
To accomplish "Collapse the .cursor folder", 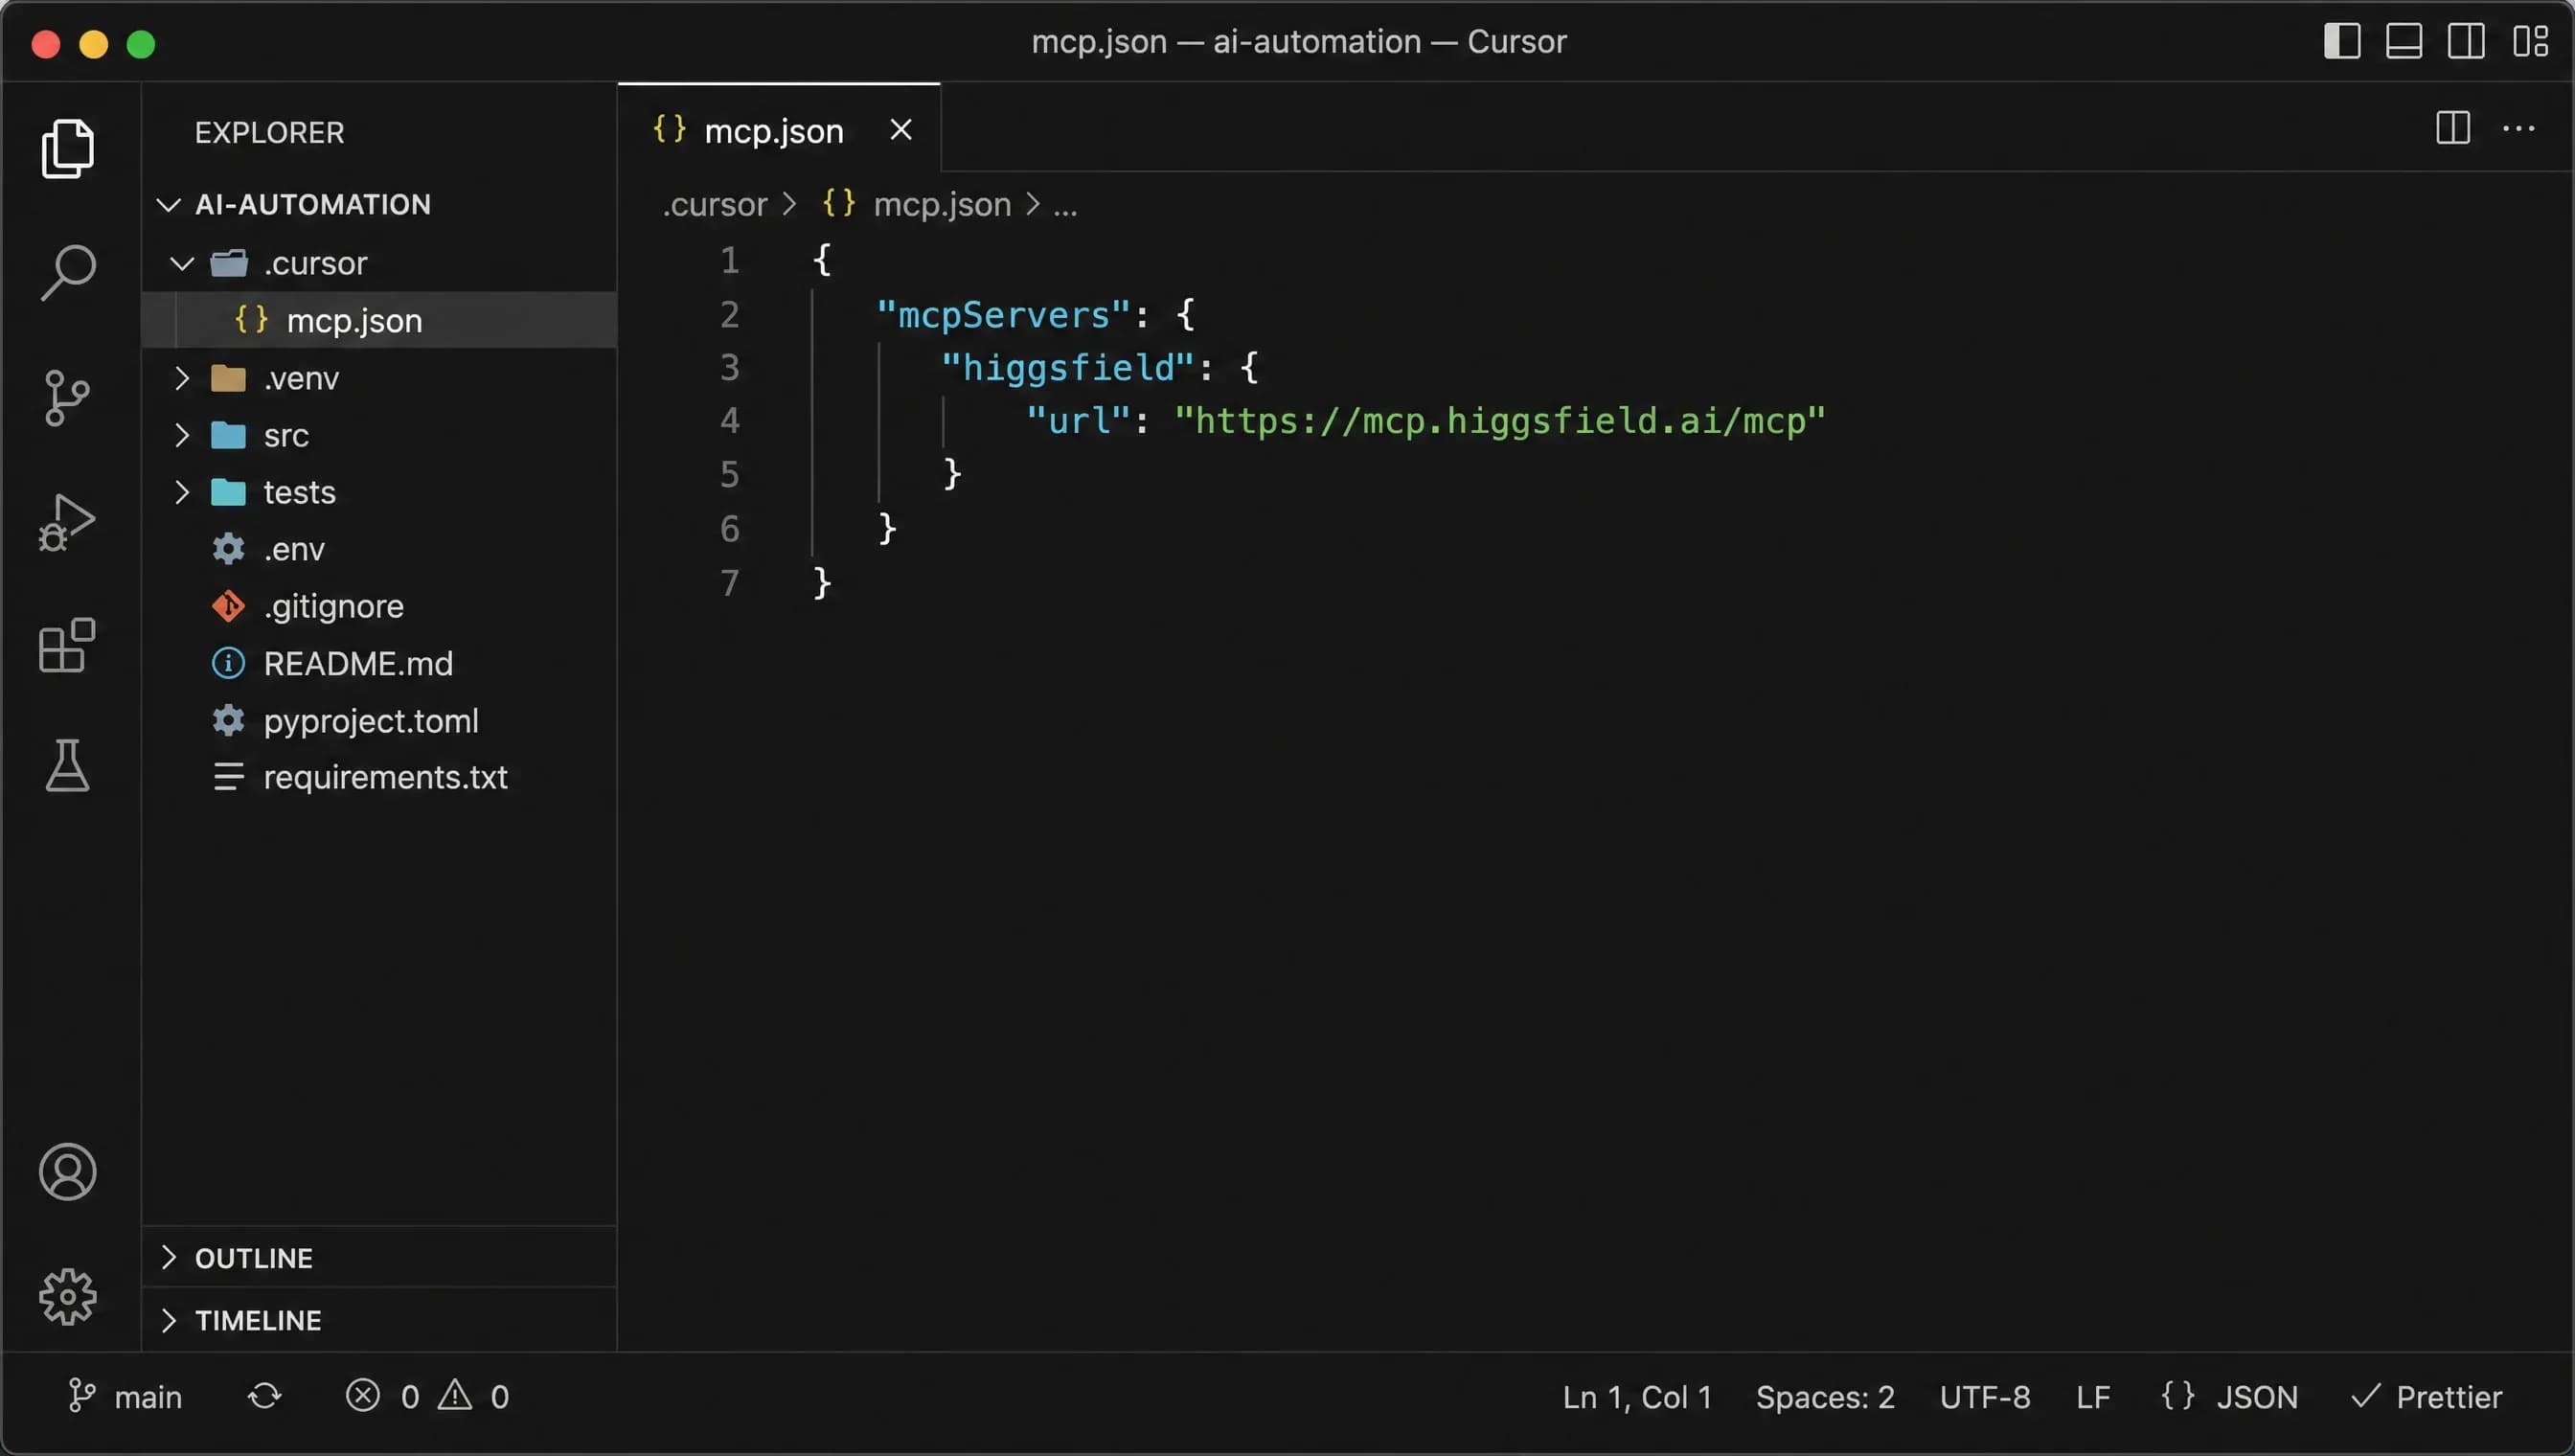I will [x=182, y=263].
